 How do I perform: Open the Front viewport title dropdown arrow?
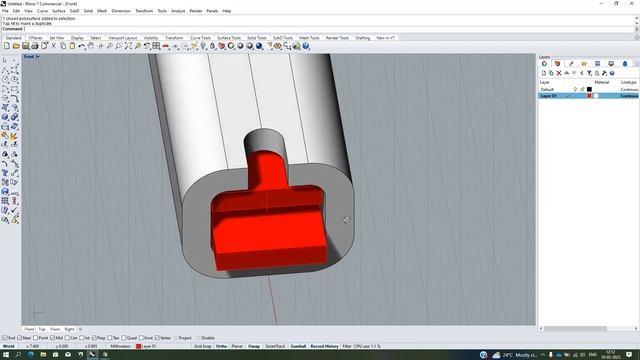point(38,57)
